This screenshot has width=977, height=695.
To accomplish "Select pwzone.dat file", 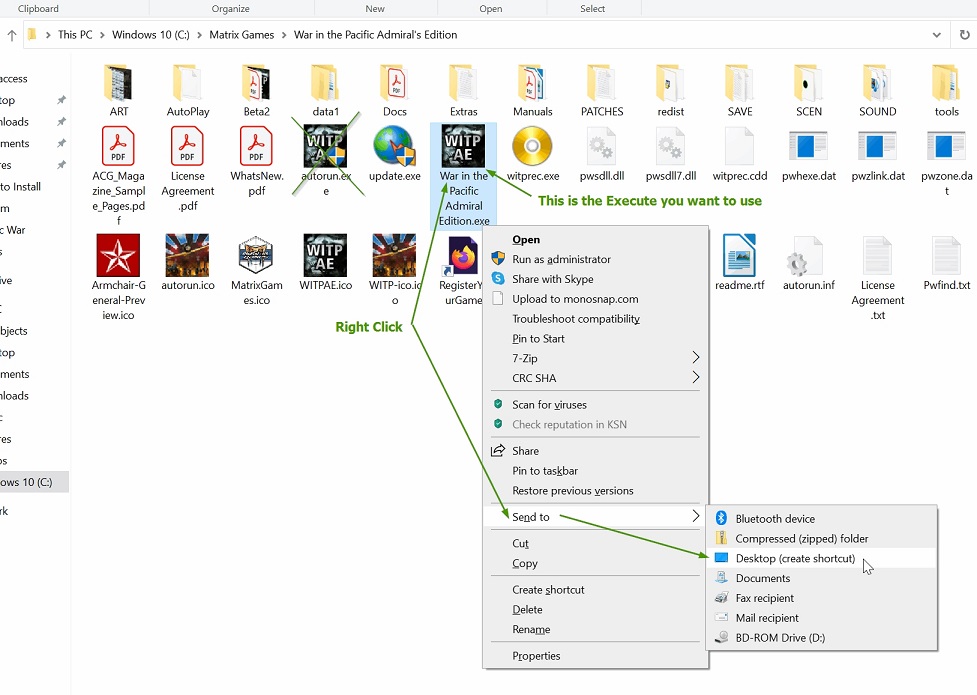I will click(x=946, y=161).
